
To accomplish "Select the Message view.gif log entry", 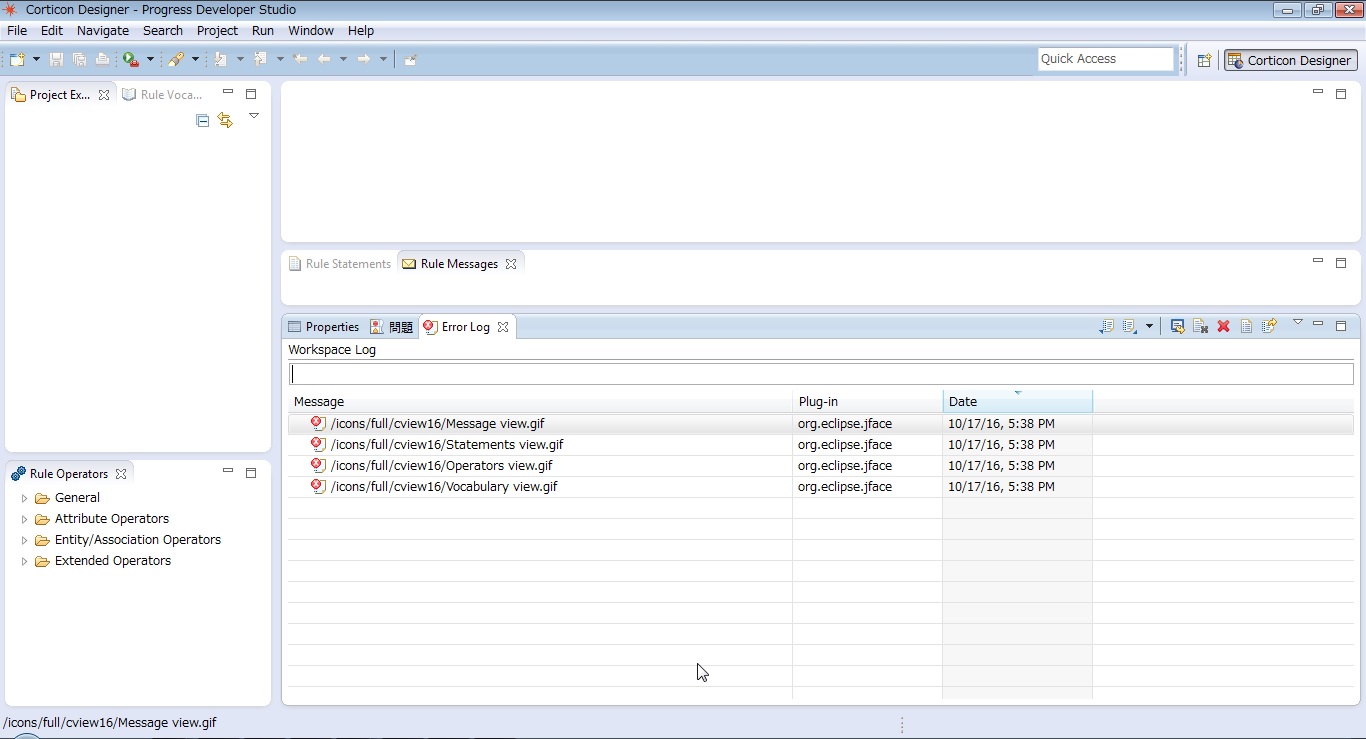I will point(821,424).
